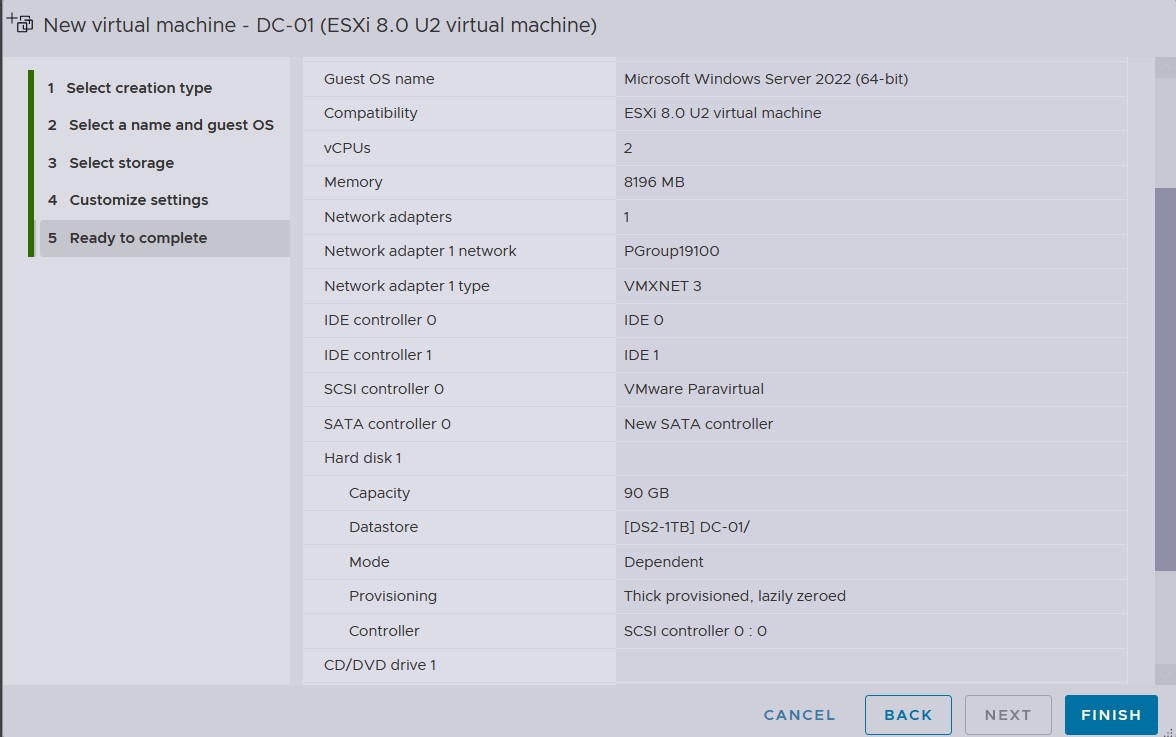Jump to step 3 Select storage
Image resolution: width=1176 pixels, height=737 pixels.
(121, 163)
